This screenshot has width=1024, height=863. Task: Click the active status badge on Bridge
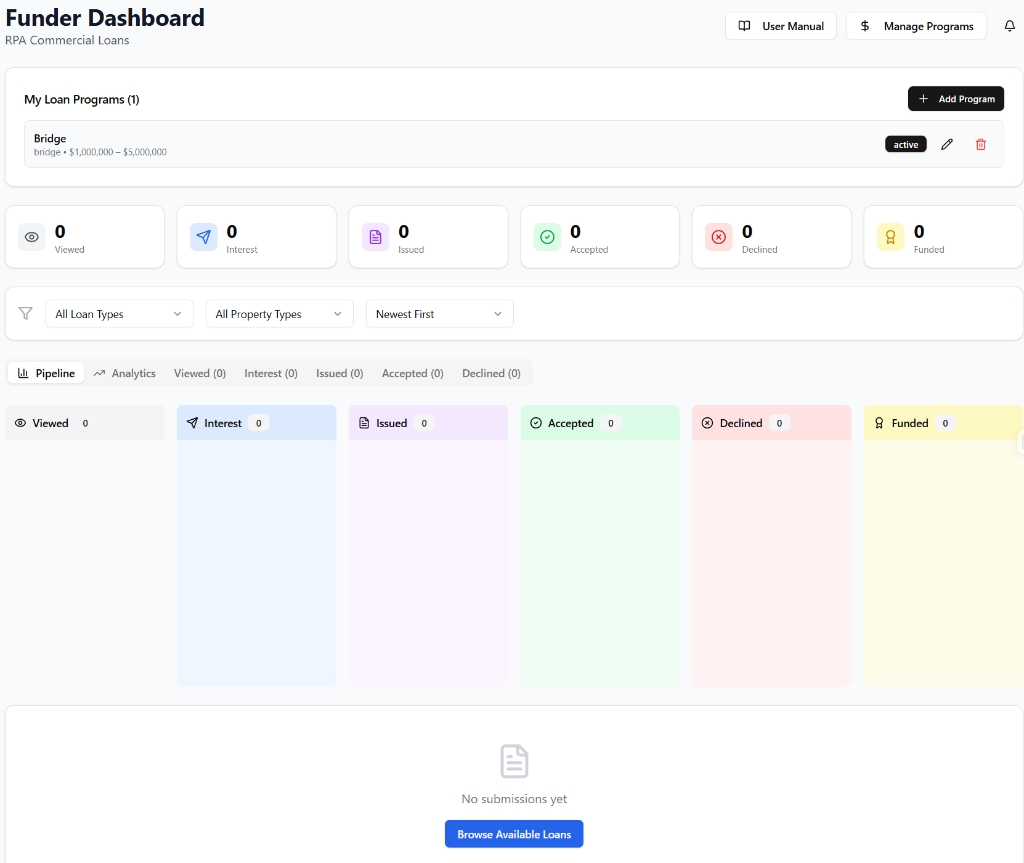coord(905,144)
